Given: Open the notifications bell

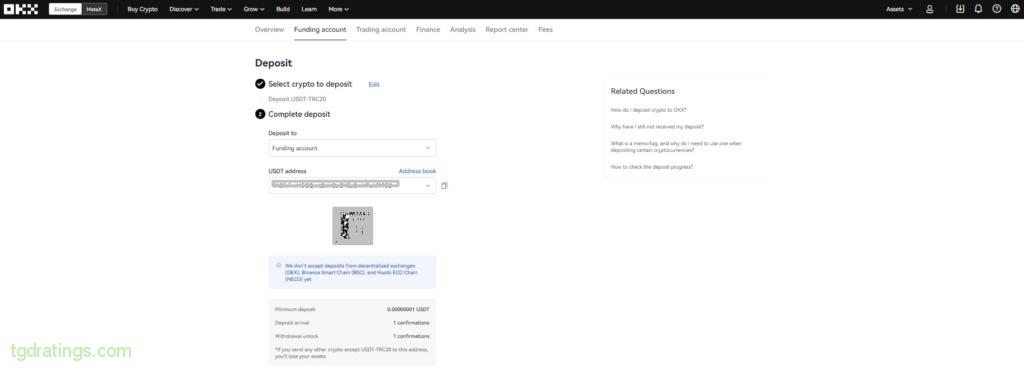Looking at the screenshot, I should [978, 9].
